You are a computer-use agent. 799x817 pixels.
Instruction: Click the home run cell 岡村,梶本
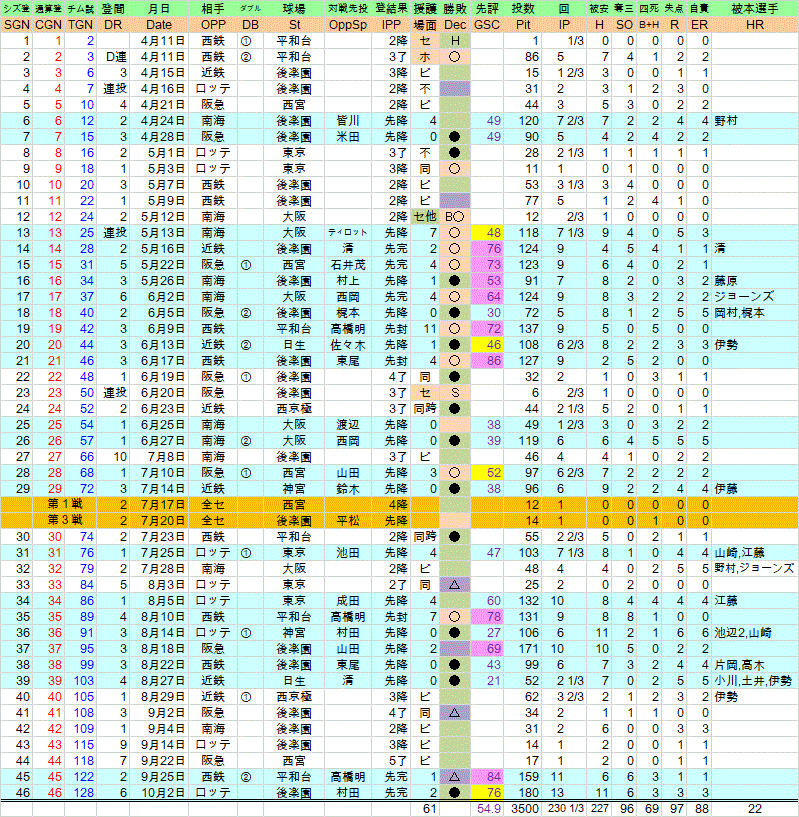(755, 313)
